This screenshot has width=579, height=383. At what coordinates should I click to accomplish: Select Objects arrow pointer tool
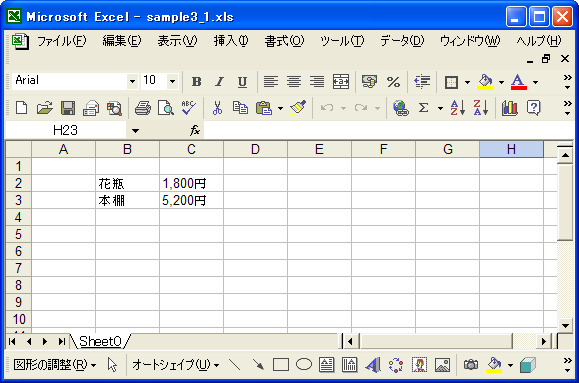(112, 365)
